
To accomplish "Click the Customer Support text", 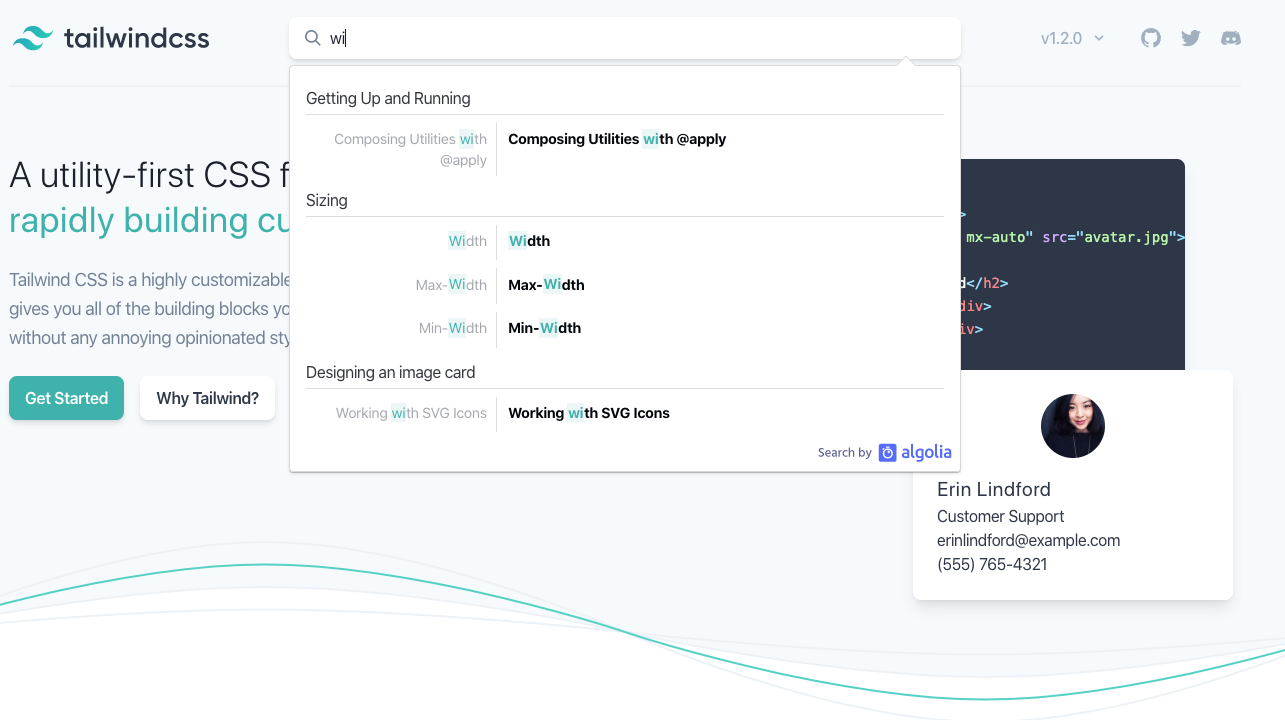I will (x=1000, y=516).
